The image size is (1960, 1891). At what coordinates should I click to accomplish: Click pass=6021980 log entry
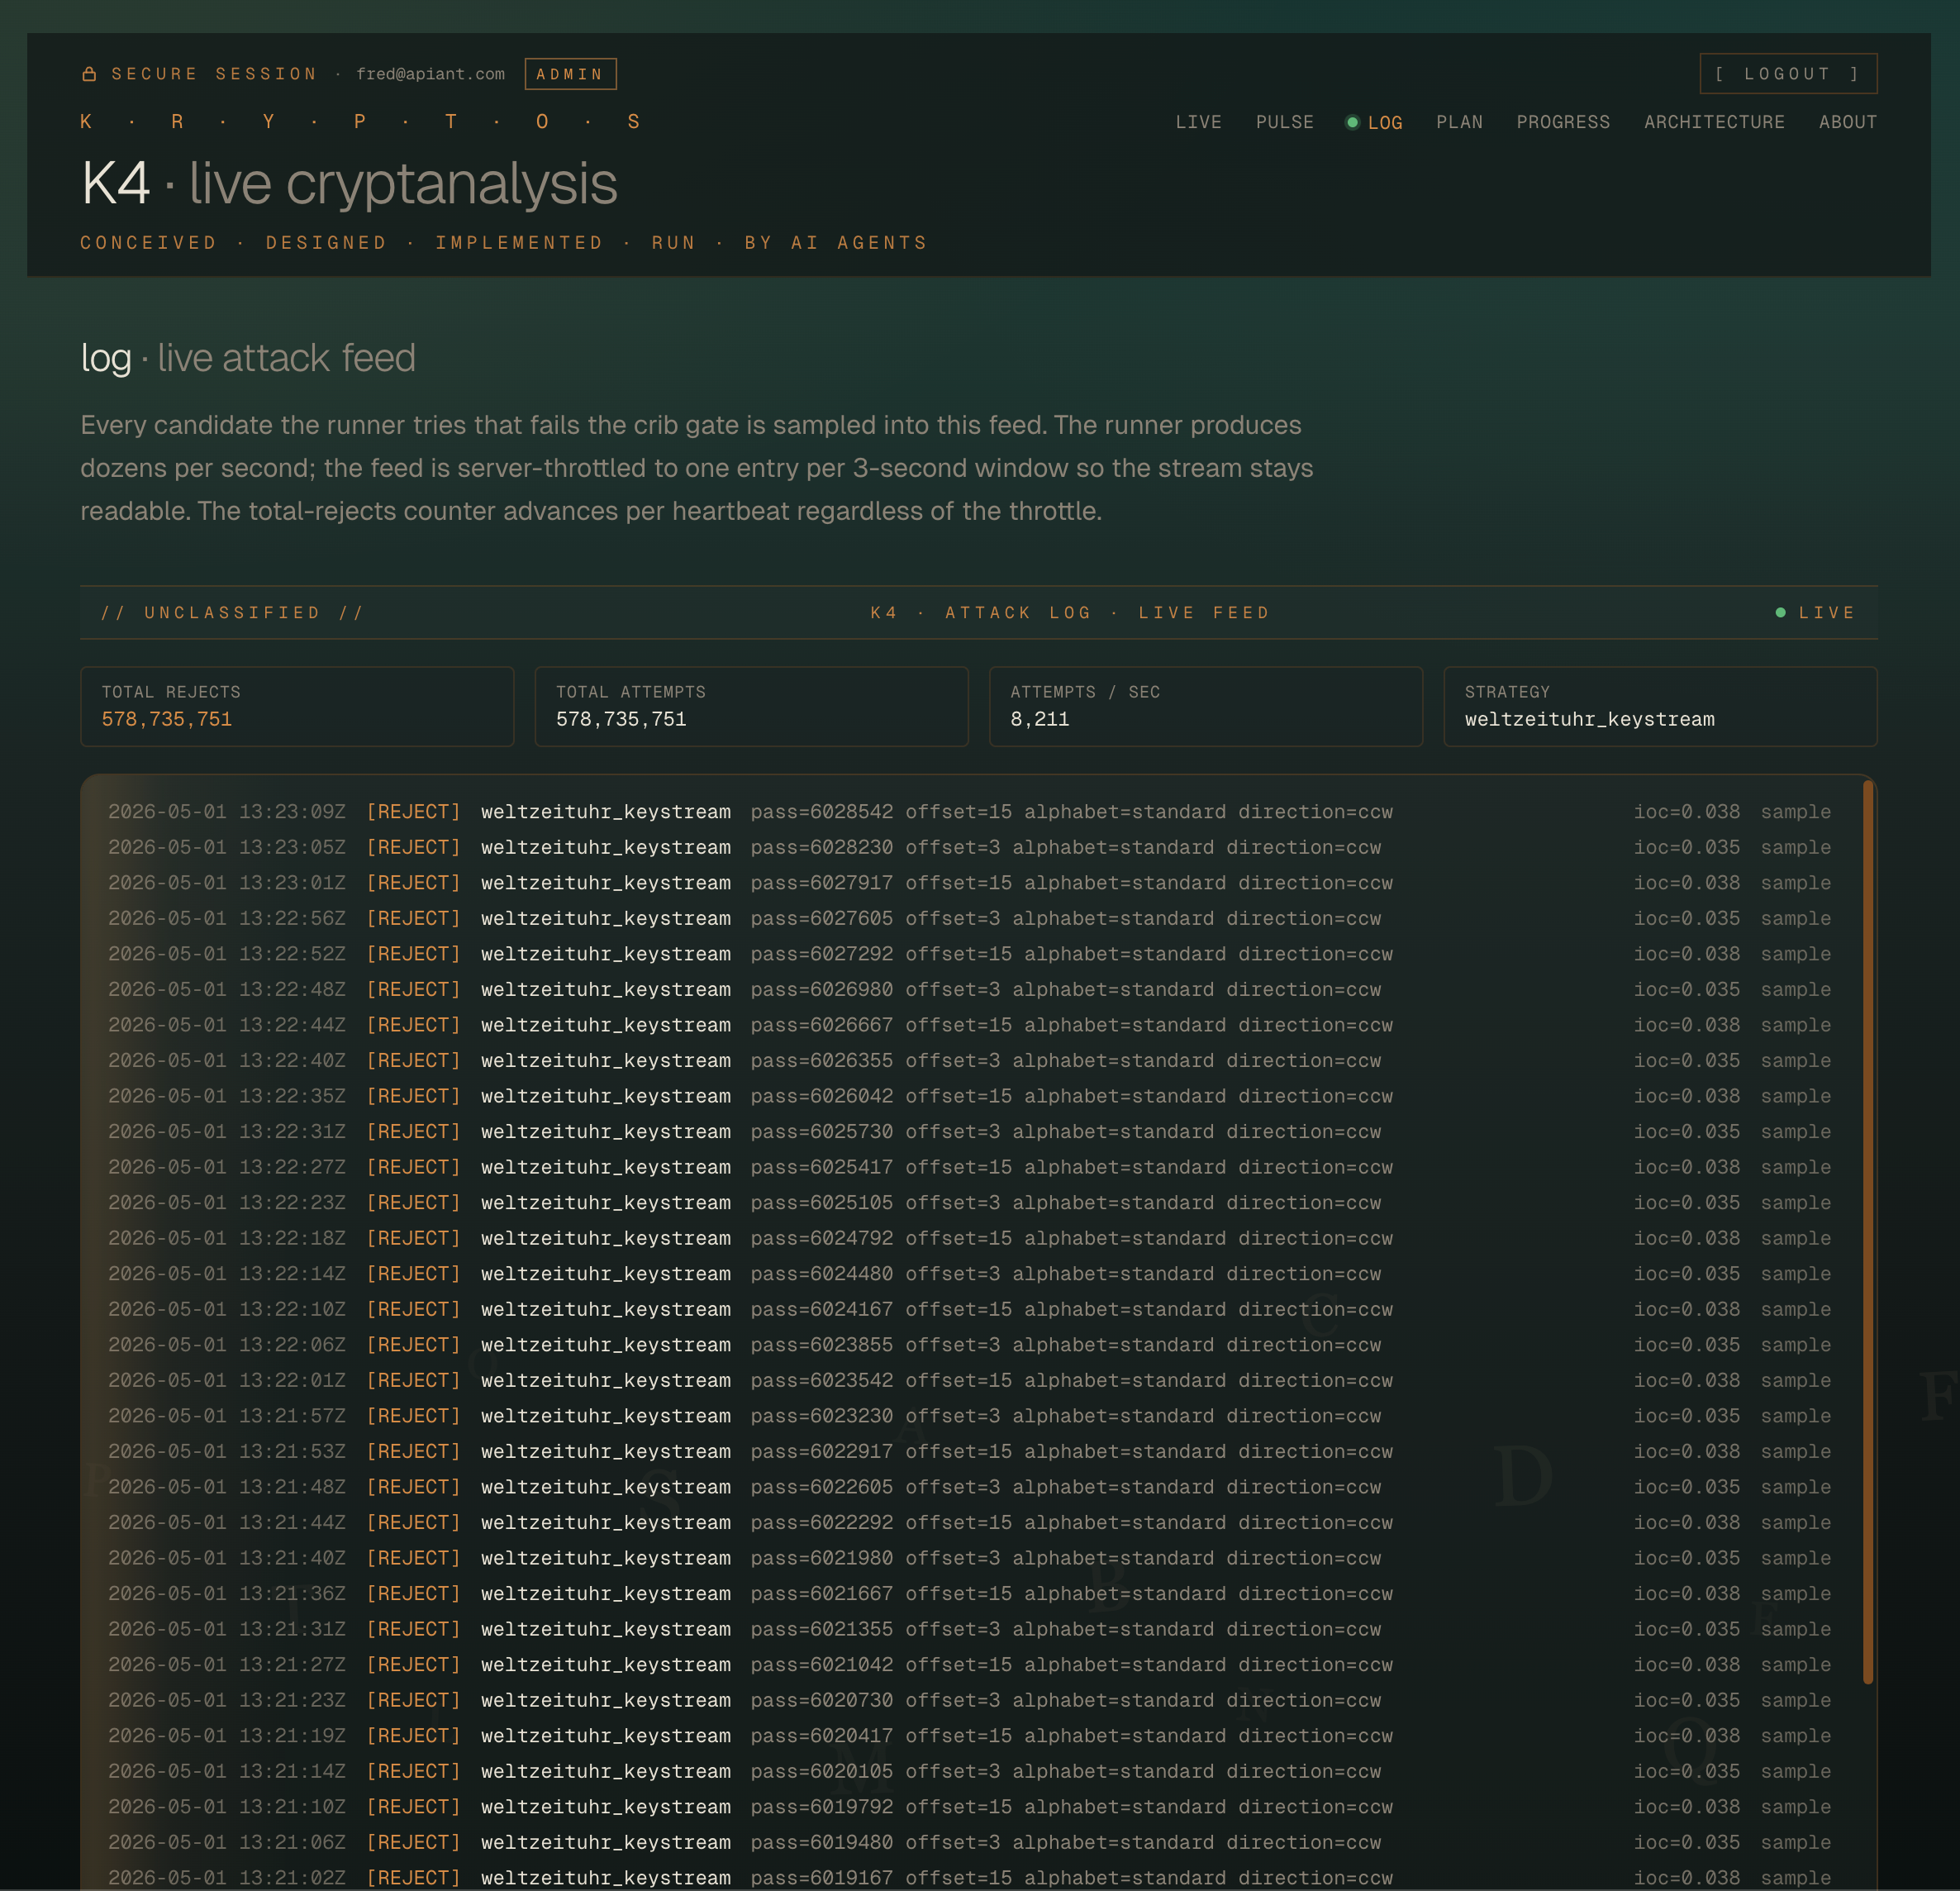click(969, 1558)
